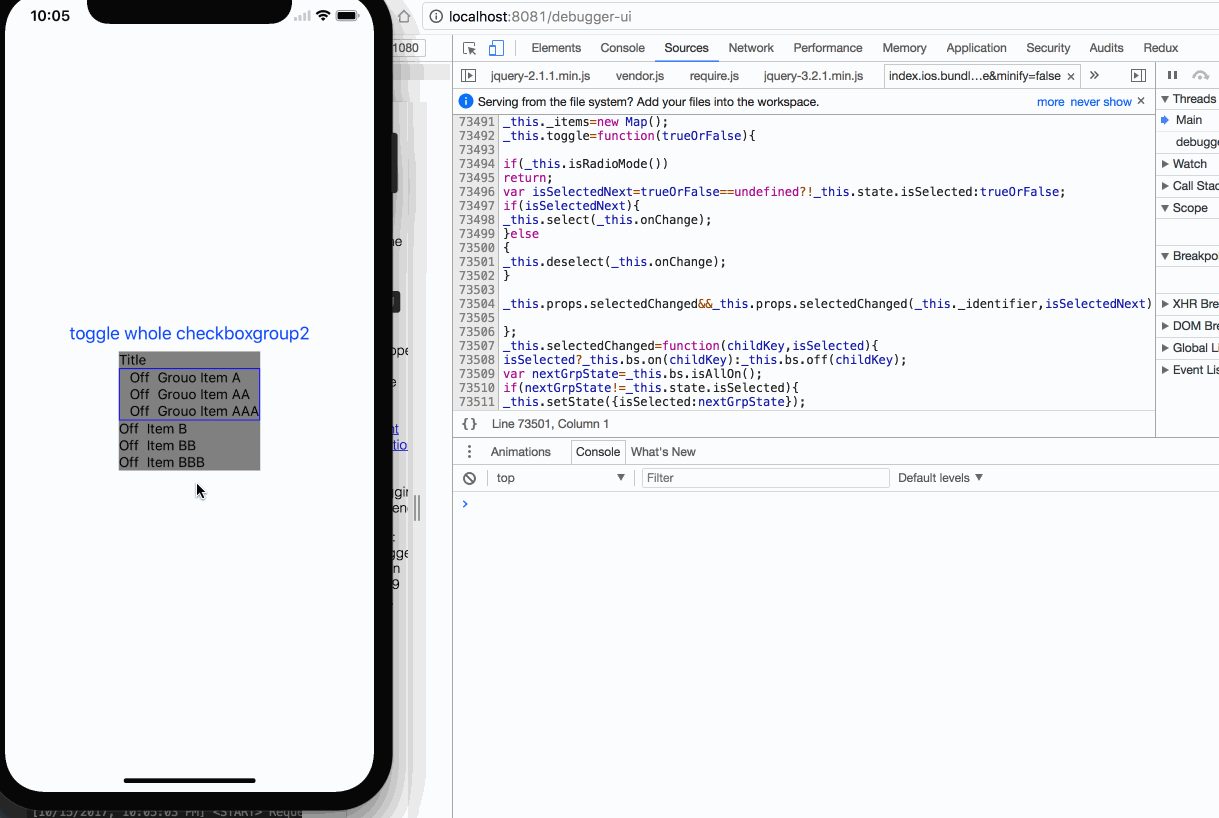This screenshot has height=818, width=1219.
Task: Collapse the Threads section
Action: pos(1188,99)
